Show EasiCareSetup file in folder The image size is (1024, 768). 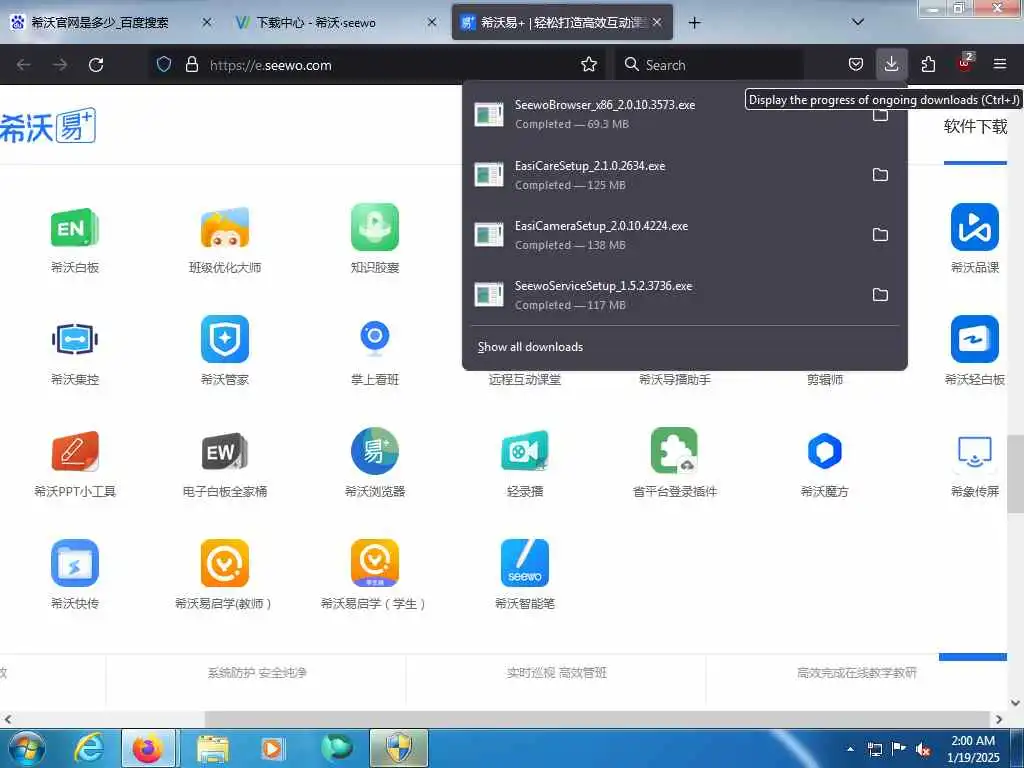point(880,174)
